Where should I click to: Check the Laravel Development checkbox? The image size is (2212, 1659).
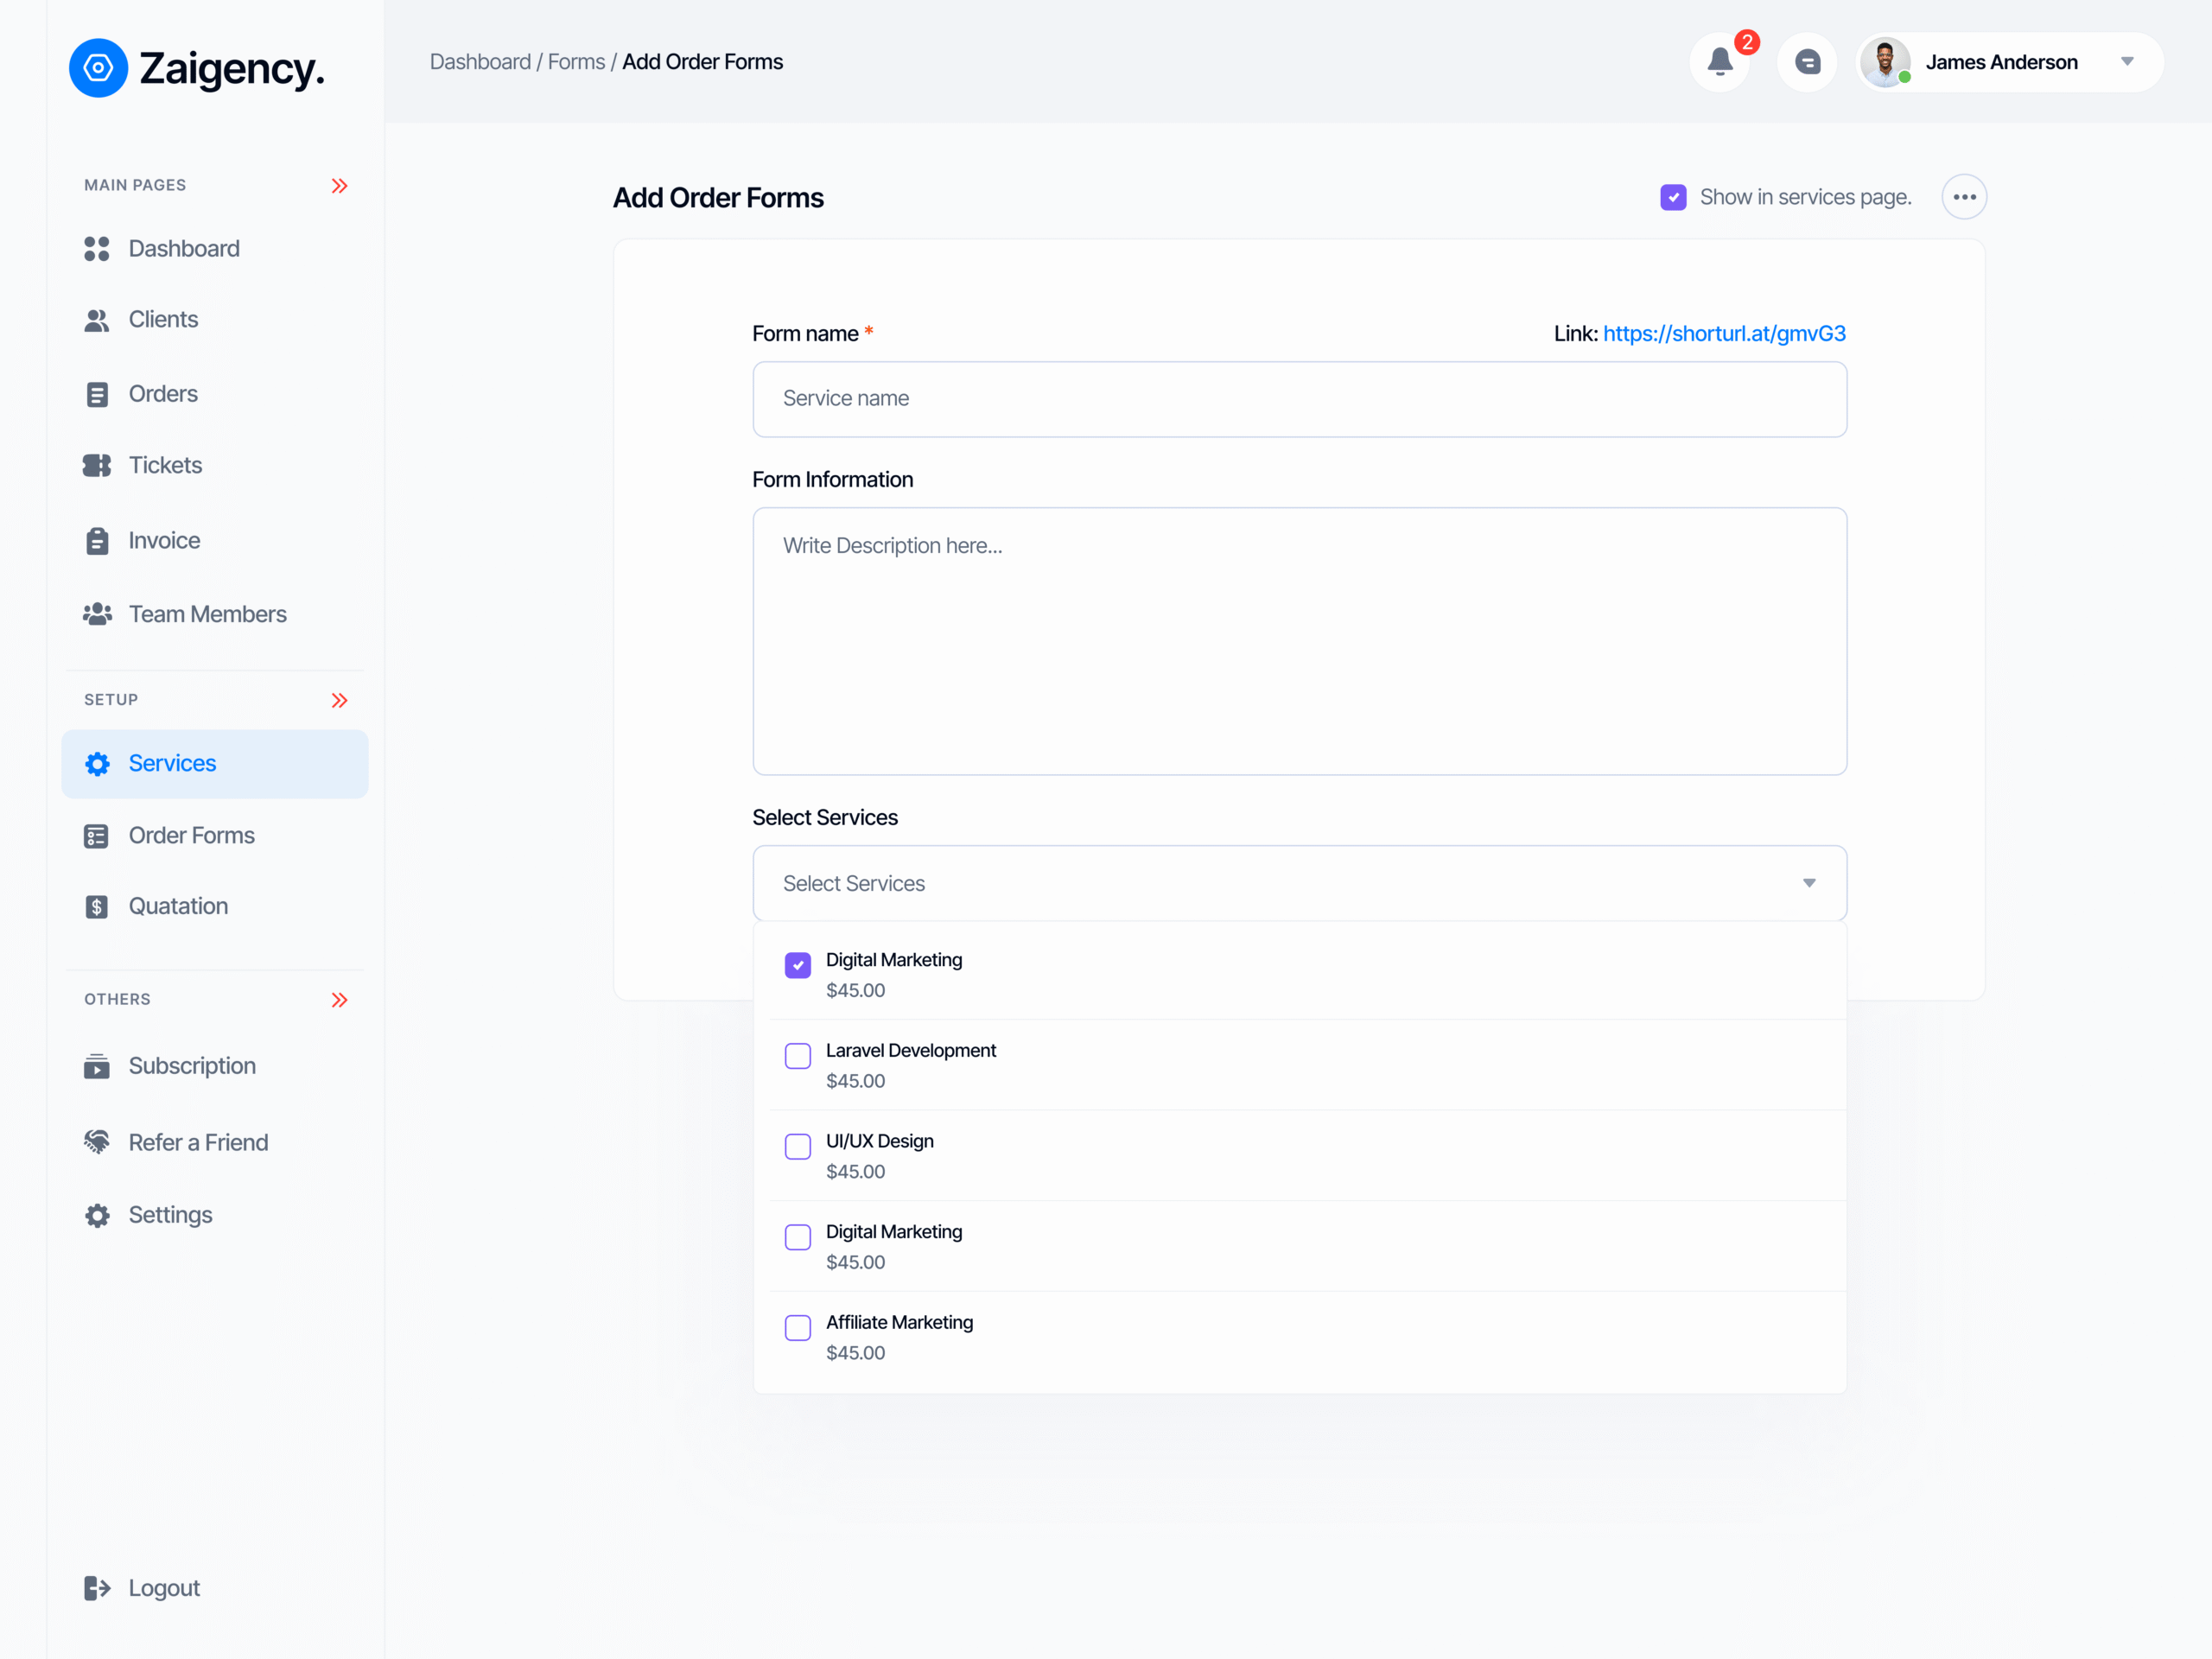coord(798,1056)
